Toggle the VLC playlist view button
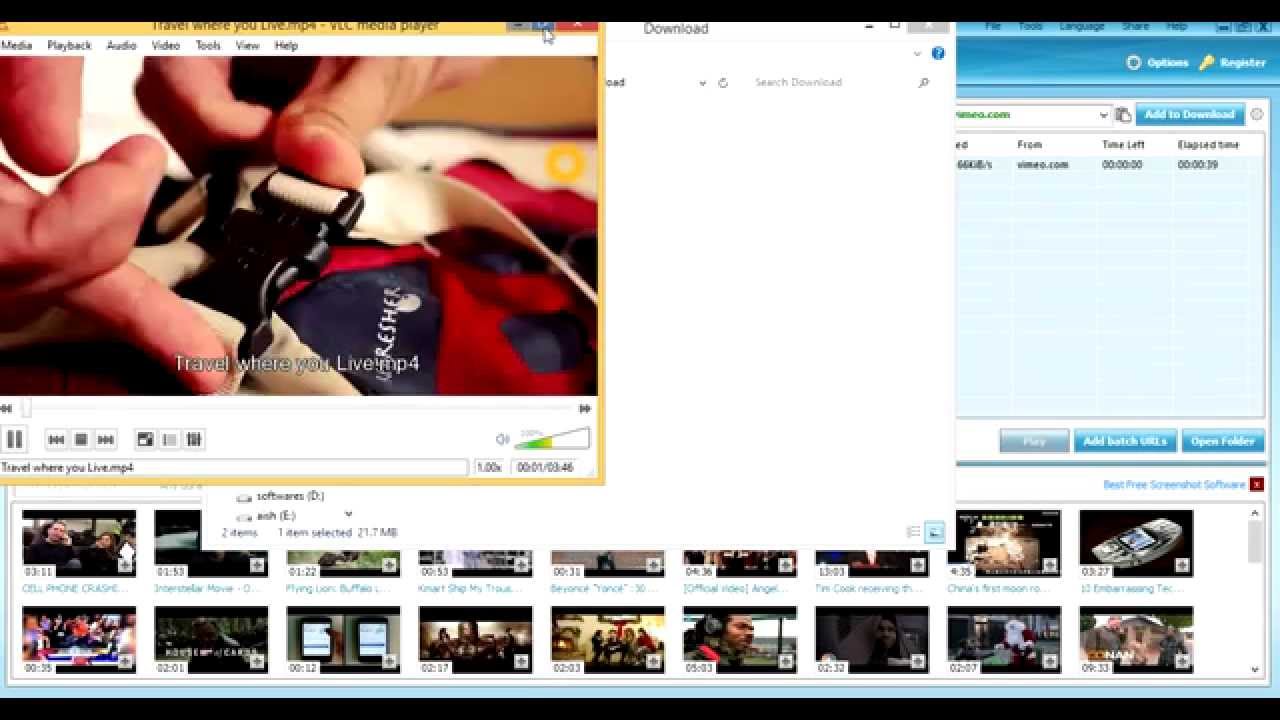 169,439
